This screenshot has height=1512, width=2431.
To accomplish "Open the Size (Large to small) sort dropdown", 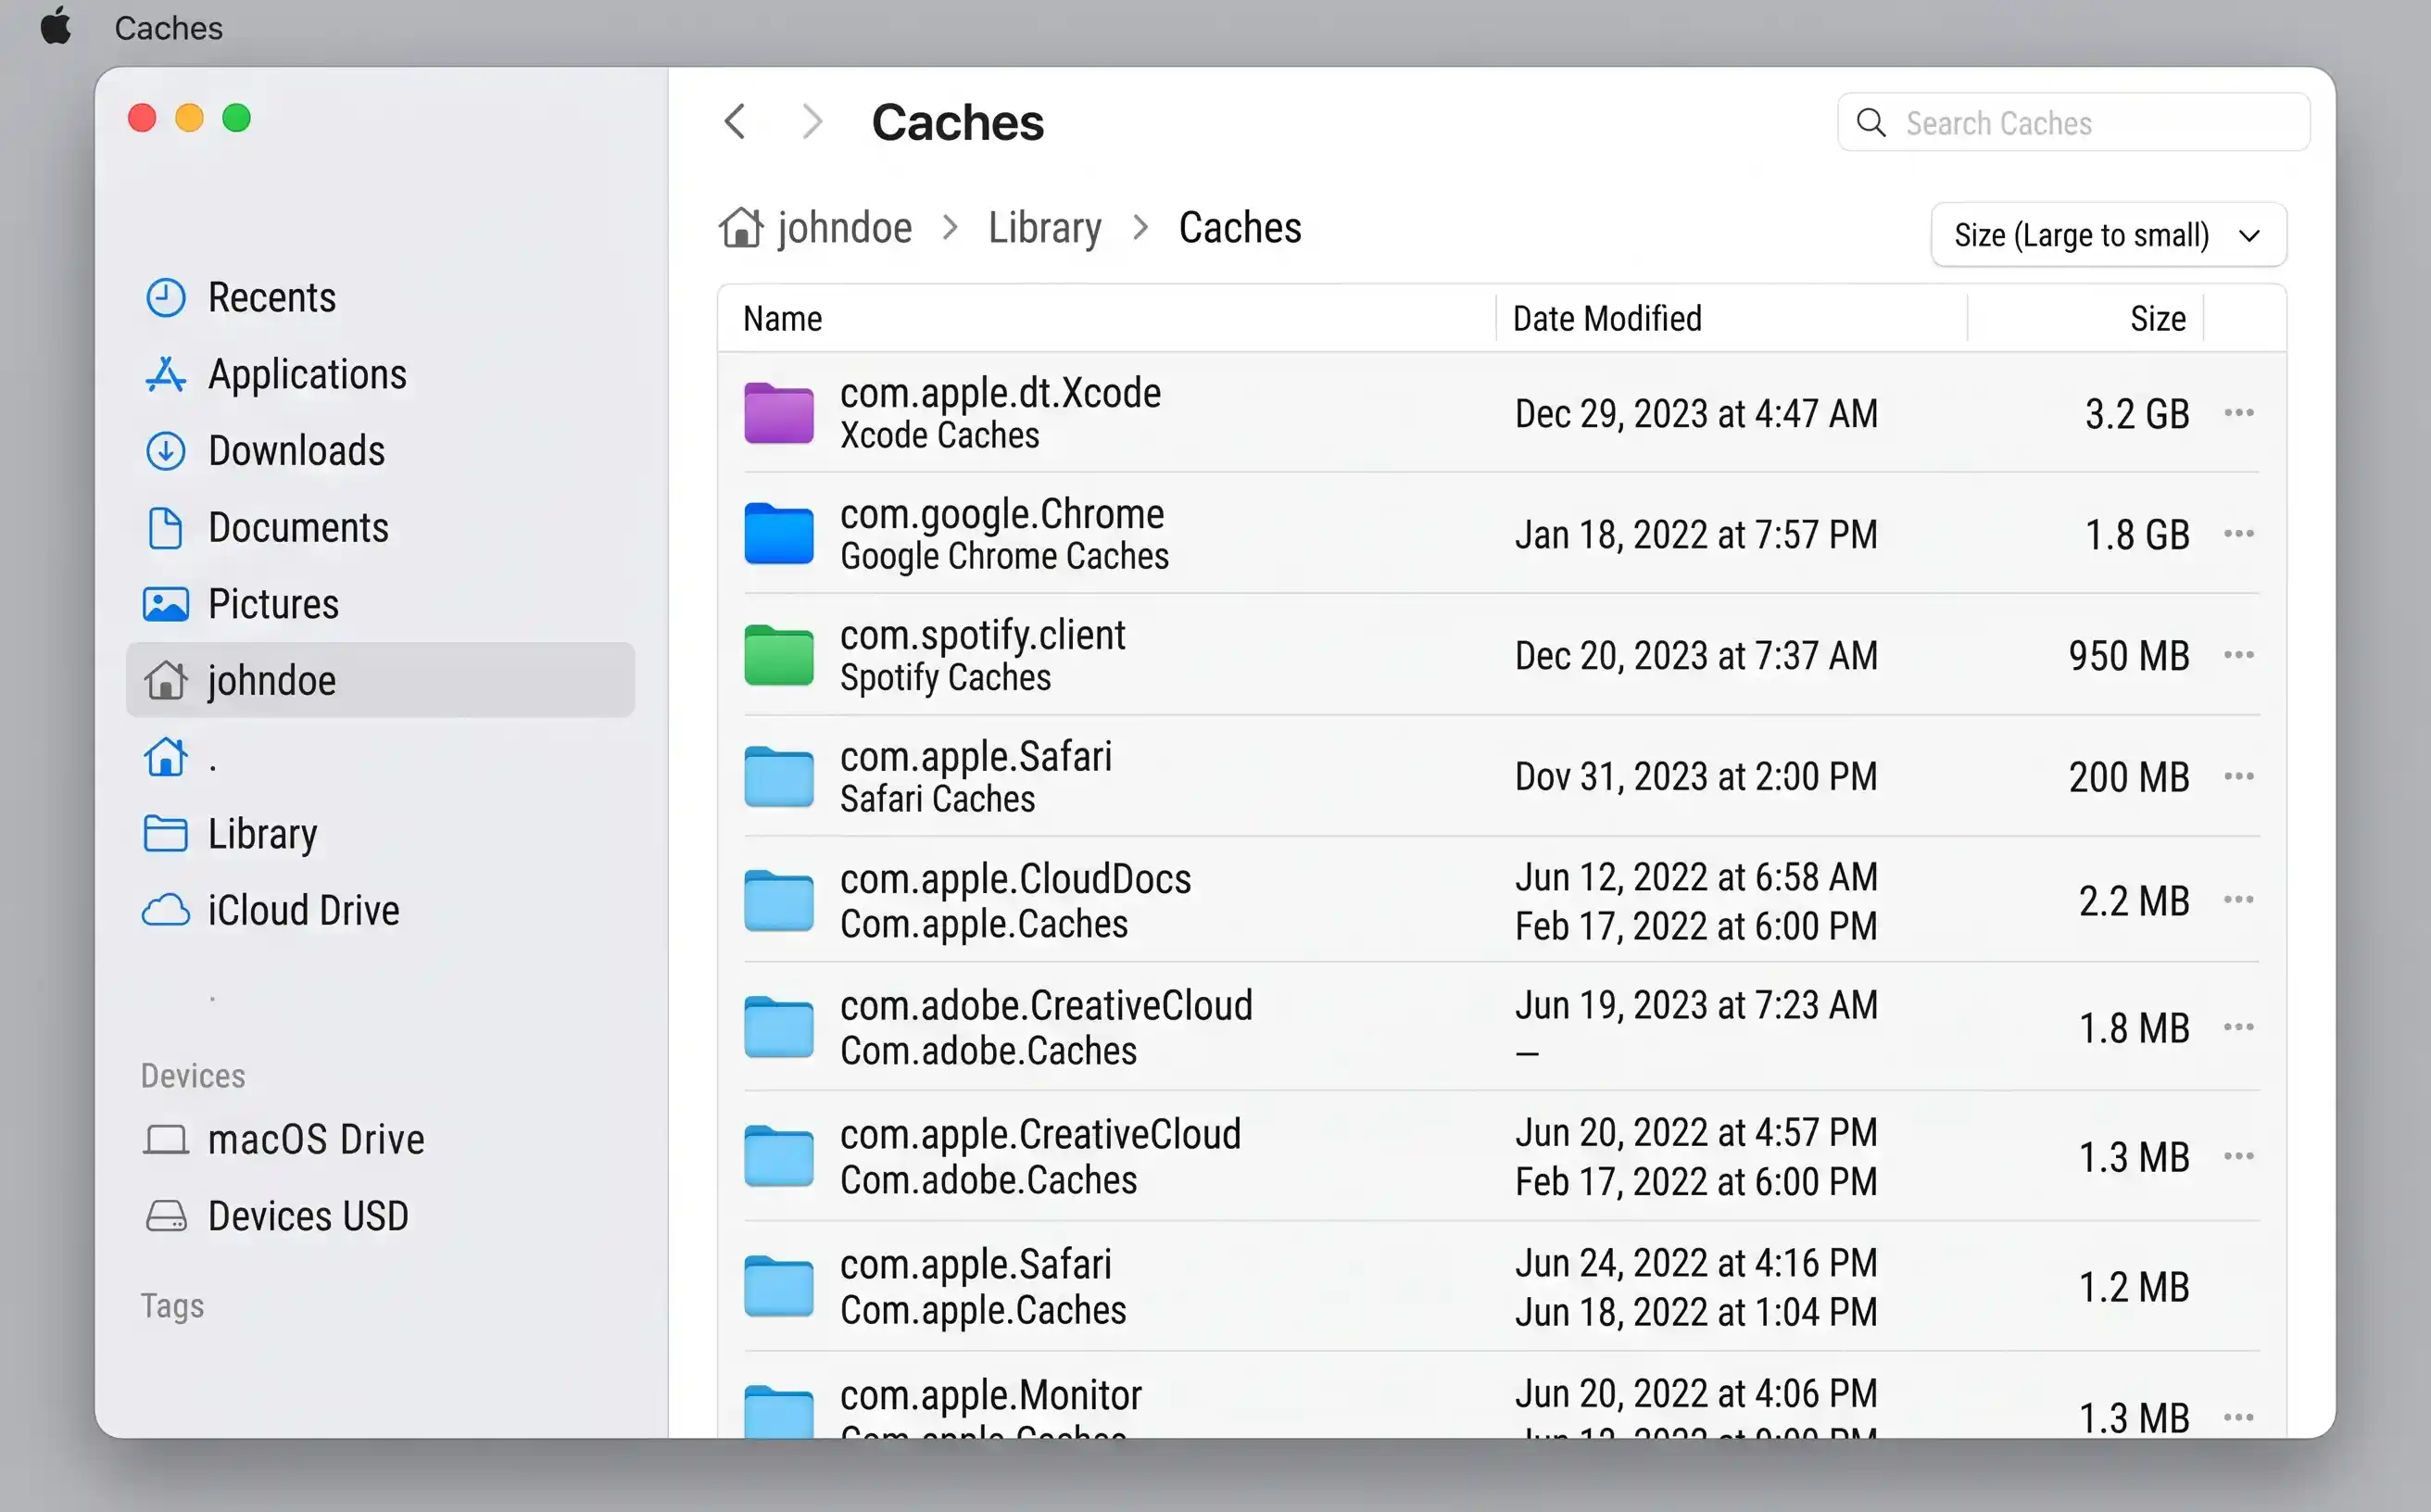I will tap(2108, 235).
